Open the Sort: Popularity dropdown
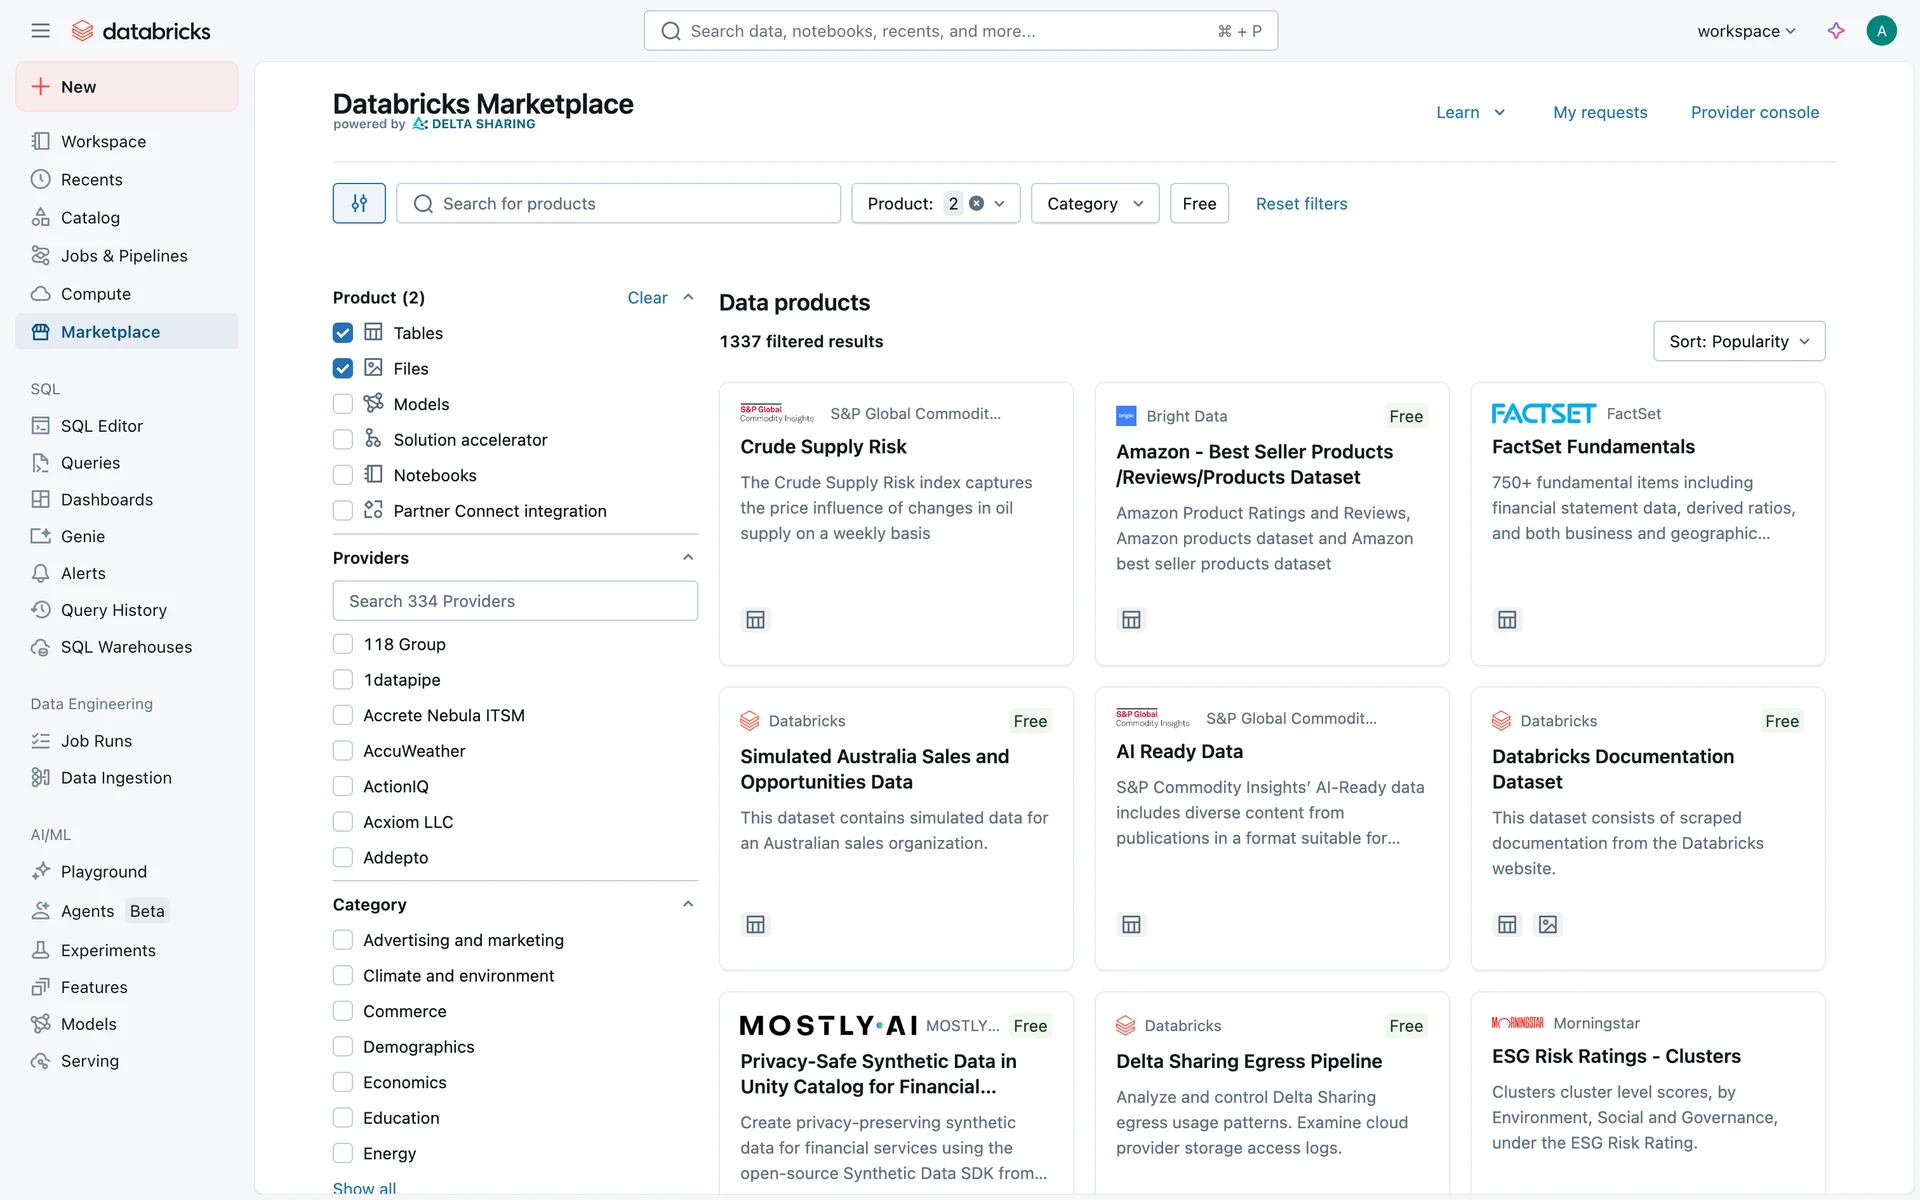The height and width of the screenshot is (1200, 1920). tap(1738, 341)
